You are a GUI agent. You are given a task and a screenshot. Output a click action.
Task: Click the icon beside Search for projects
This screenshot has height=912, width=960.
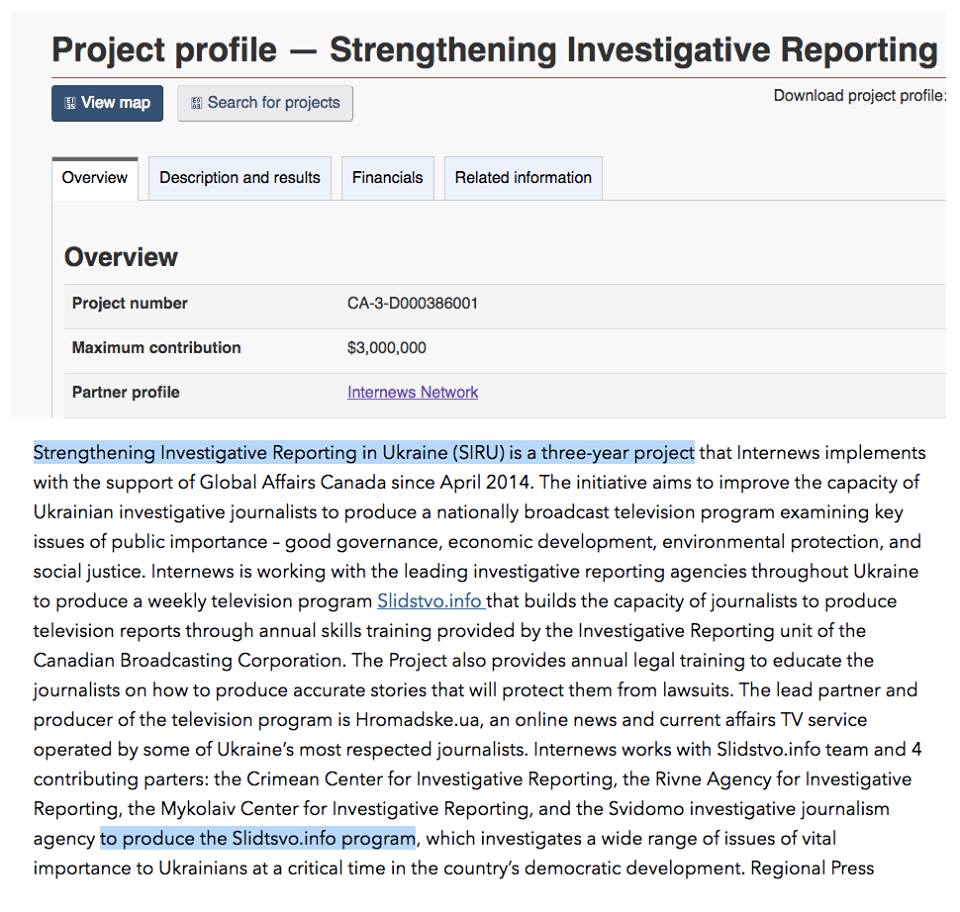[x=196, y=103]
